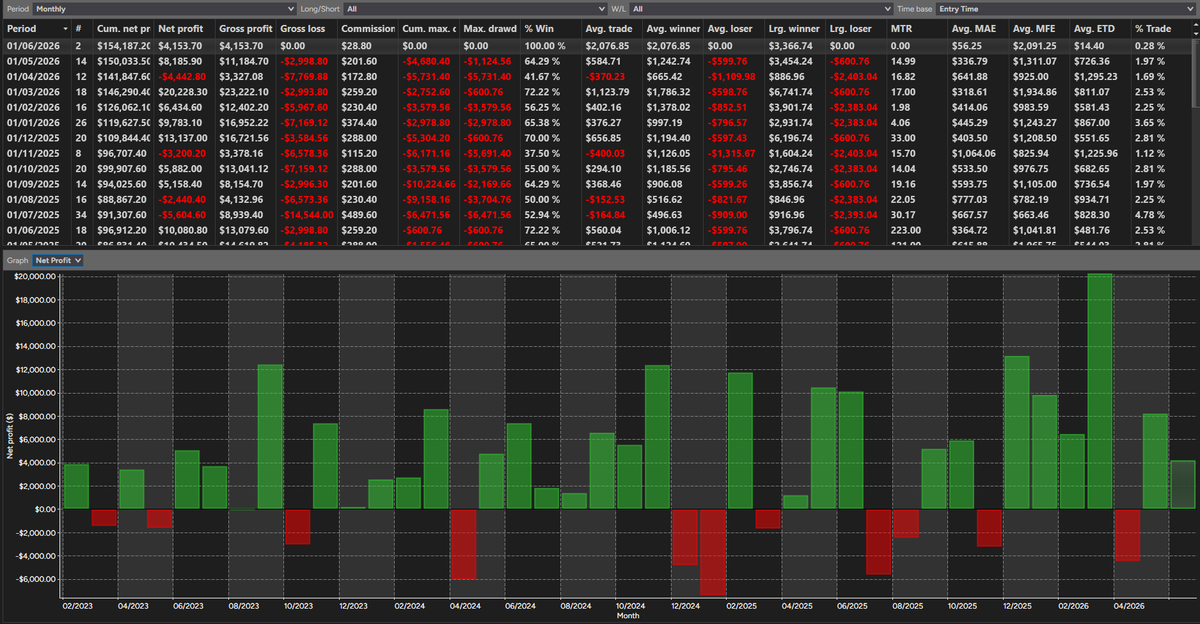Click Avg. MAE value $1,064.06
The image size is (1200, 624).
tap(974, 153)
